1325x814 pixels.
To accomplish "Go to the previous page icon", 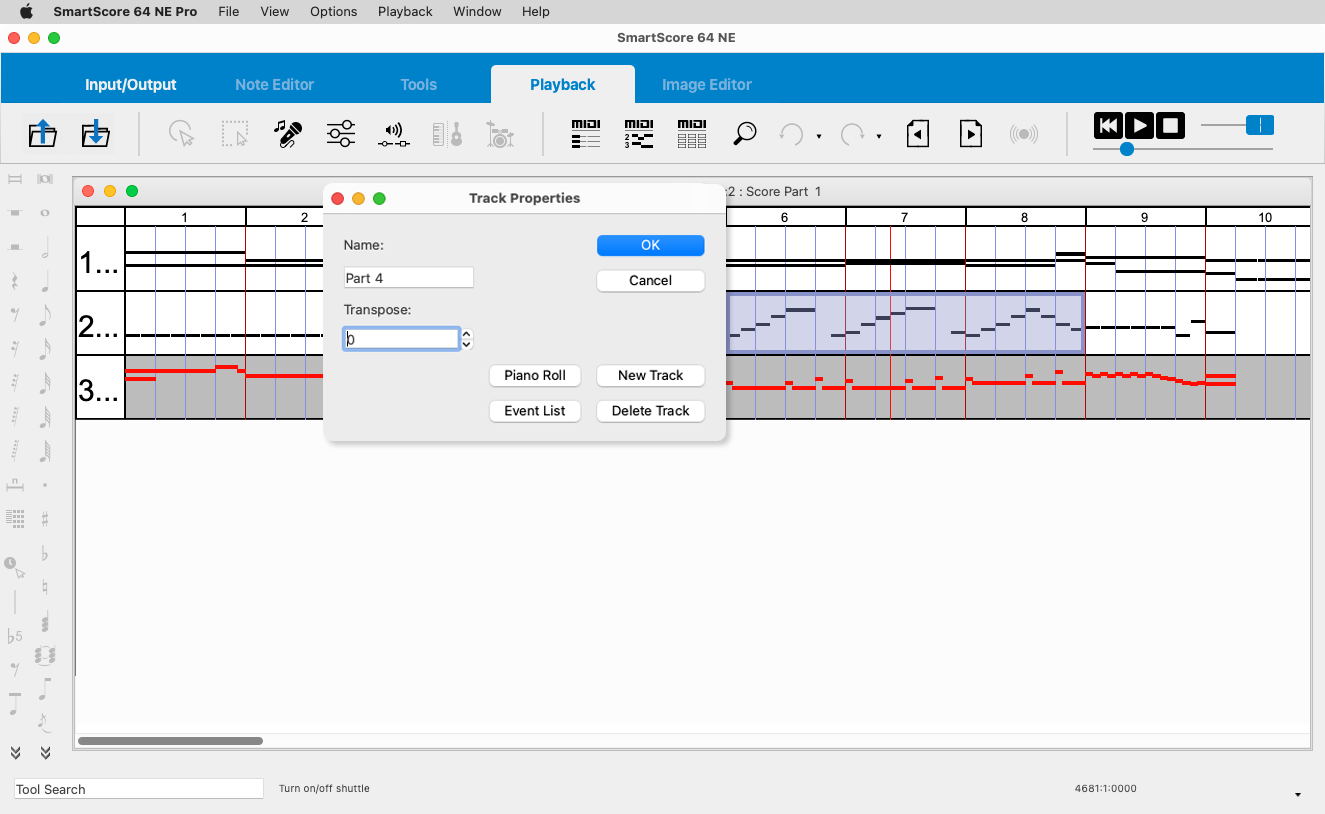I will (x=918, y=134).
